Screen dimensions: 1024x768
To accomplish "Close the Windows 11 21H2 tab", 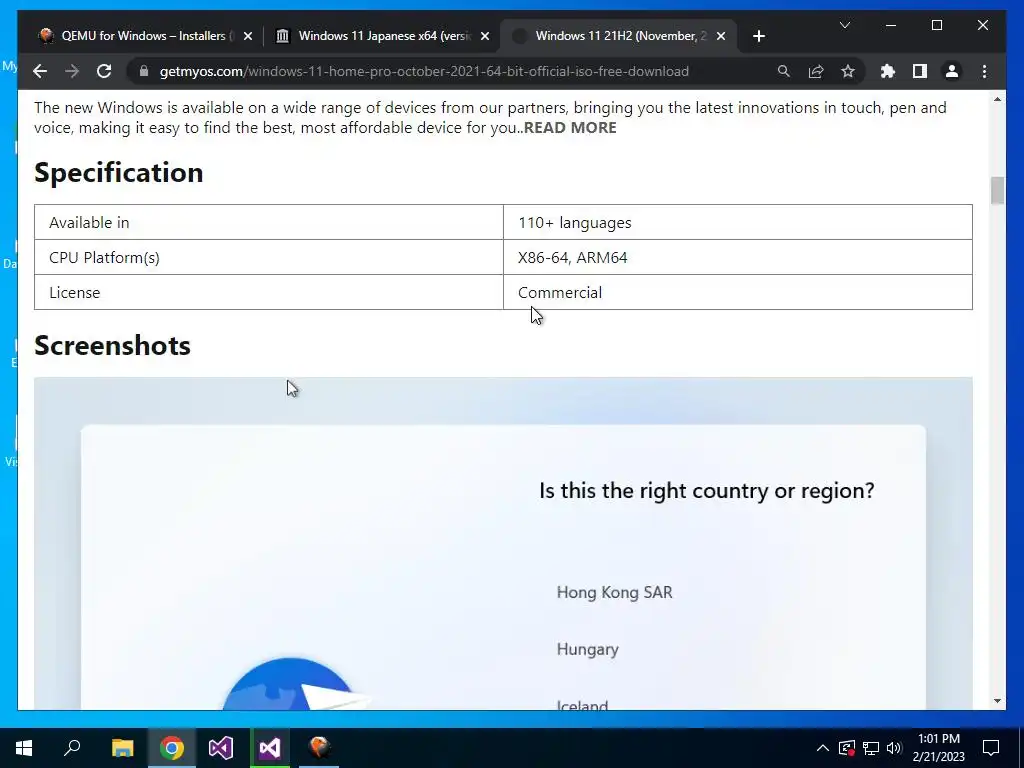I will click(x=721, y=36).
